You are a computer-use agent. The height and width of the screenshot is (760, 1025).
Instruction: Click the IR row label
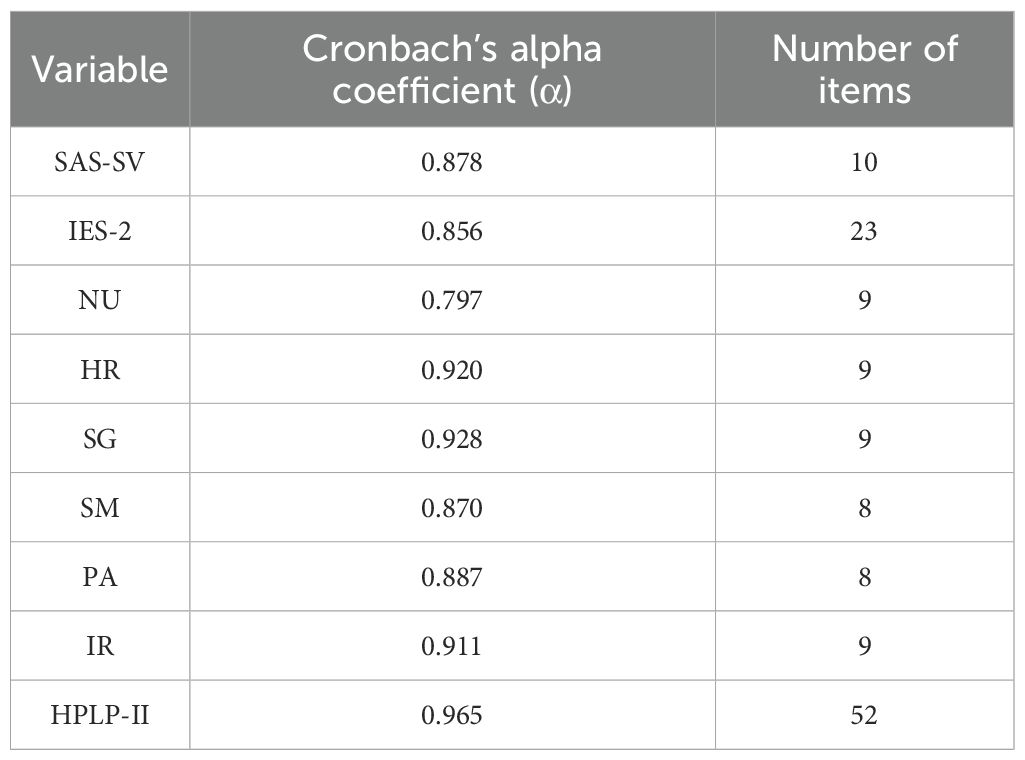(99, 646)
